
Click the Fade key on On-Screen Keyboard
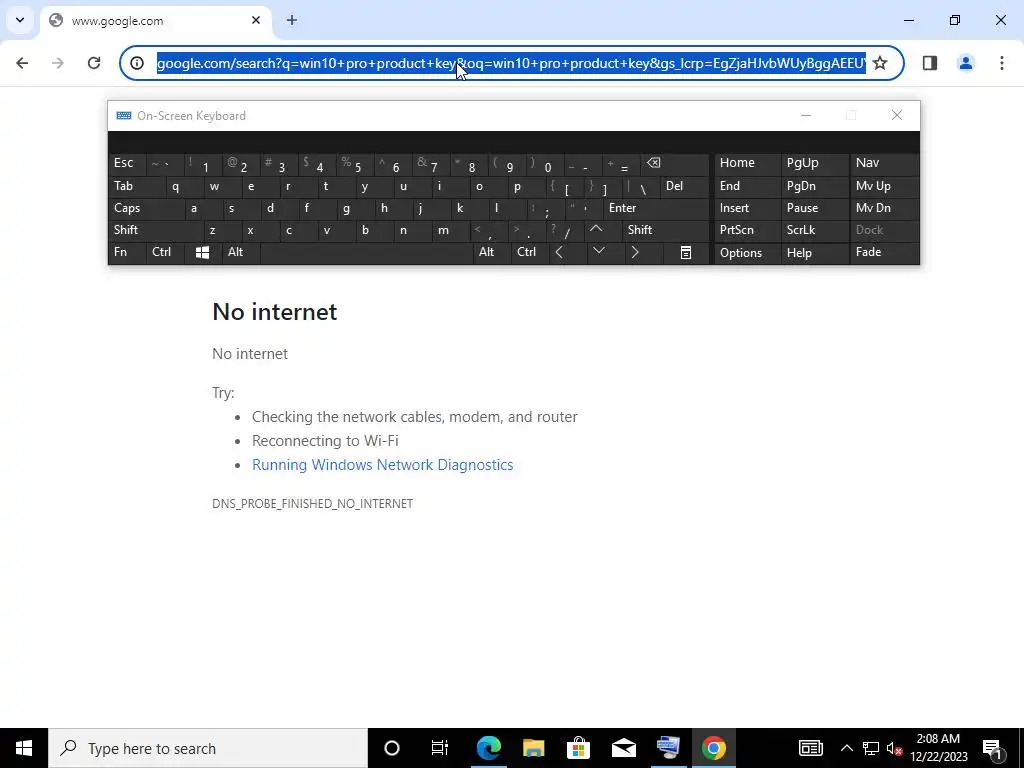pyautogui.click(x=884, y=253)
